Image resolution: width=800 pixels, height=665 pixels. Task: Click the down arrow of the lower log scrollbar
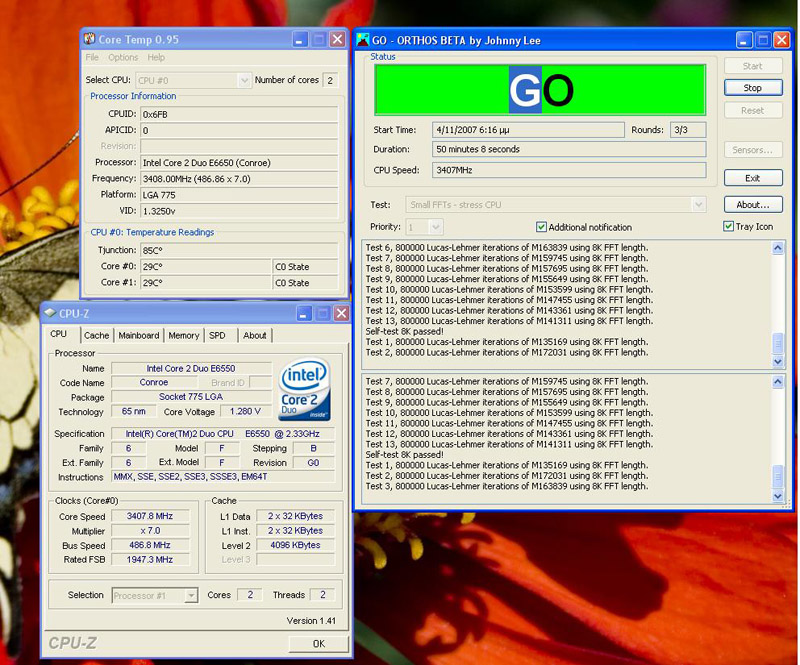[x=778, y=496]
